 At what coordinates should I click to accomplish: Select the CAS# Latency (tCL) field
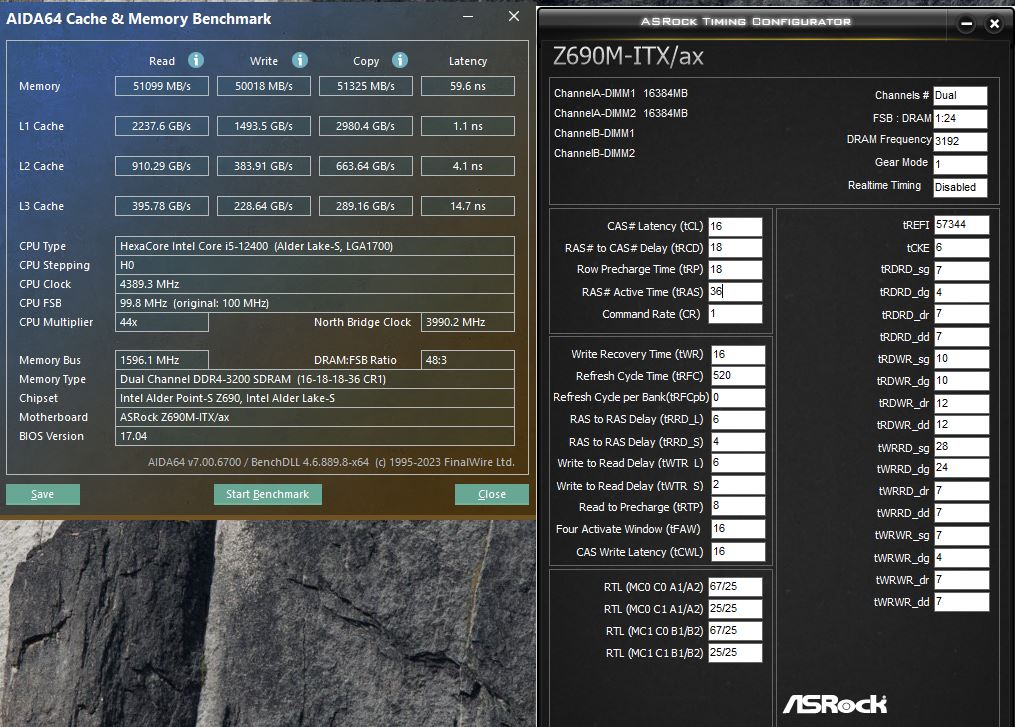point(735,226)
